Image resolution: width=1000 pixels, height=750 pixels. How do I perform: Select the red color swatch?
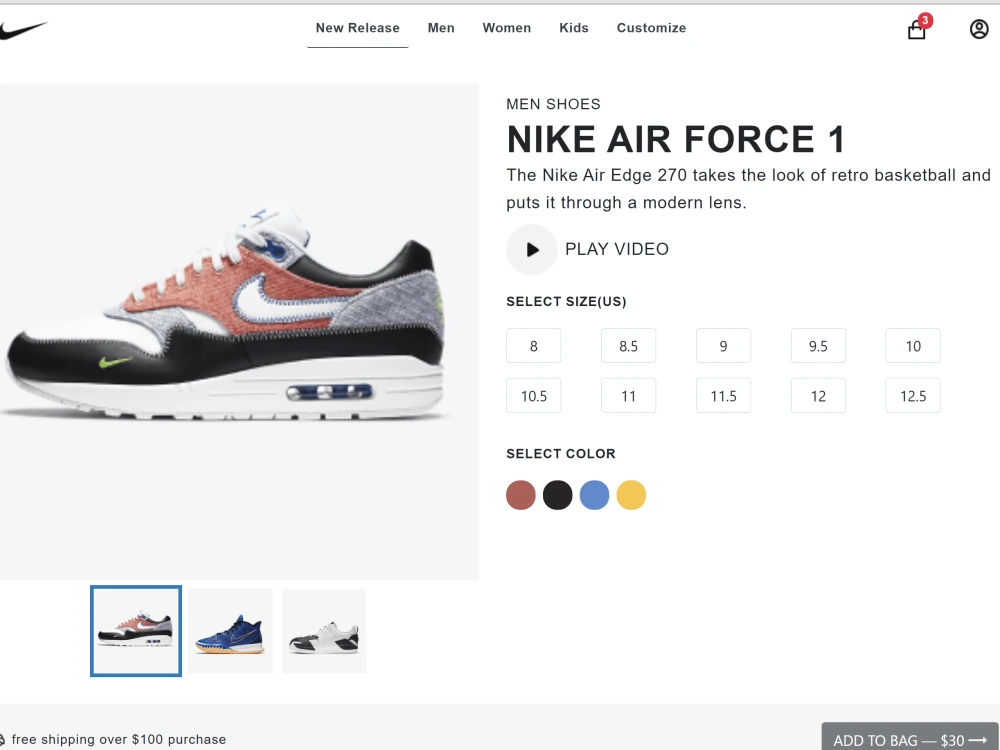coord(521,495)
